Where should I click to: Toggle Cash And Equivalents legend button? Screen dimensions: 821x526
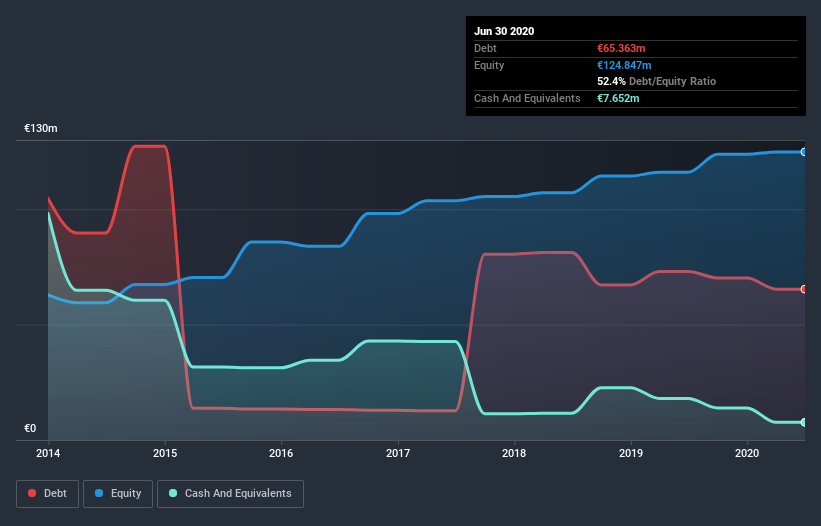[230, 494]
